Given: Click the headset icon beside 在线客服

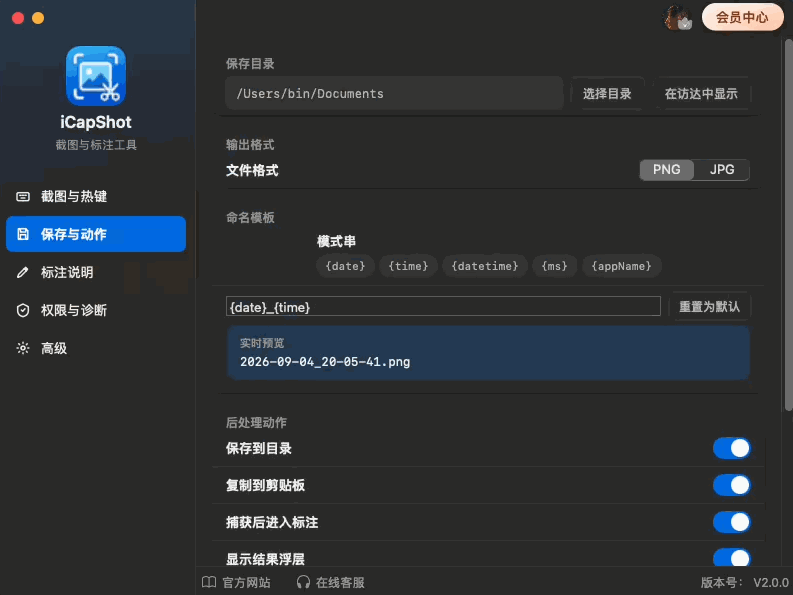Looking at the screenshot, I should (303, 582).
